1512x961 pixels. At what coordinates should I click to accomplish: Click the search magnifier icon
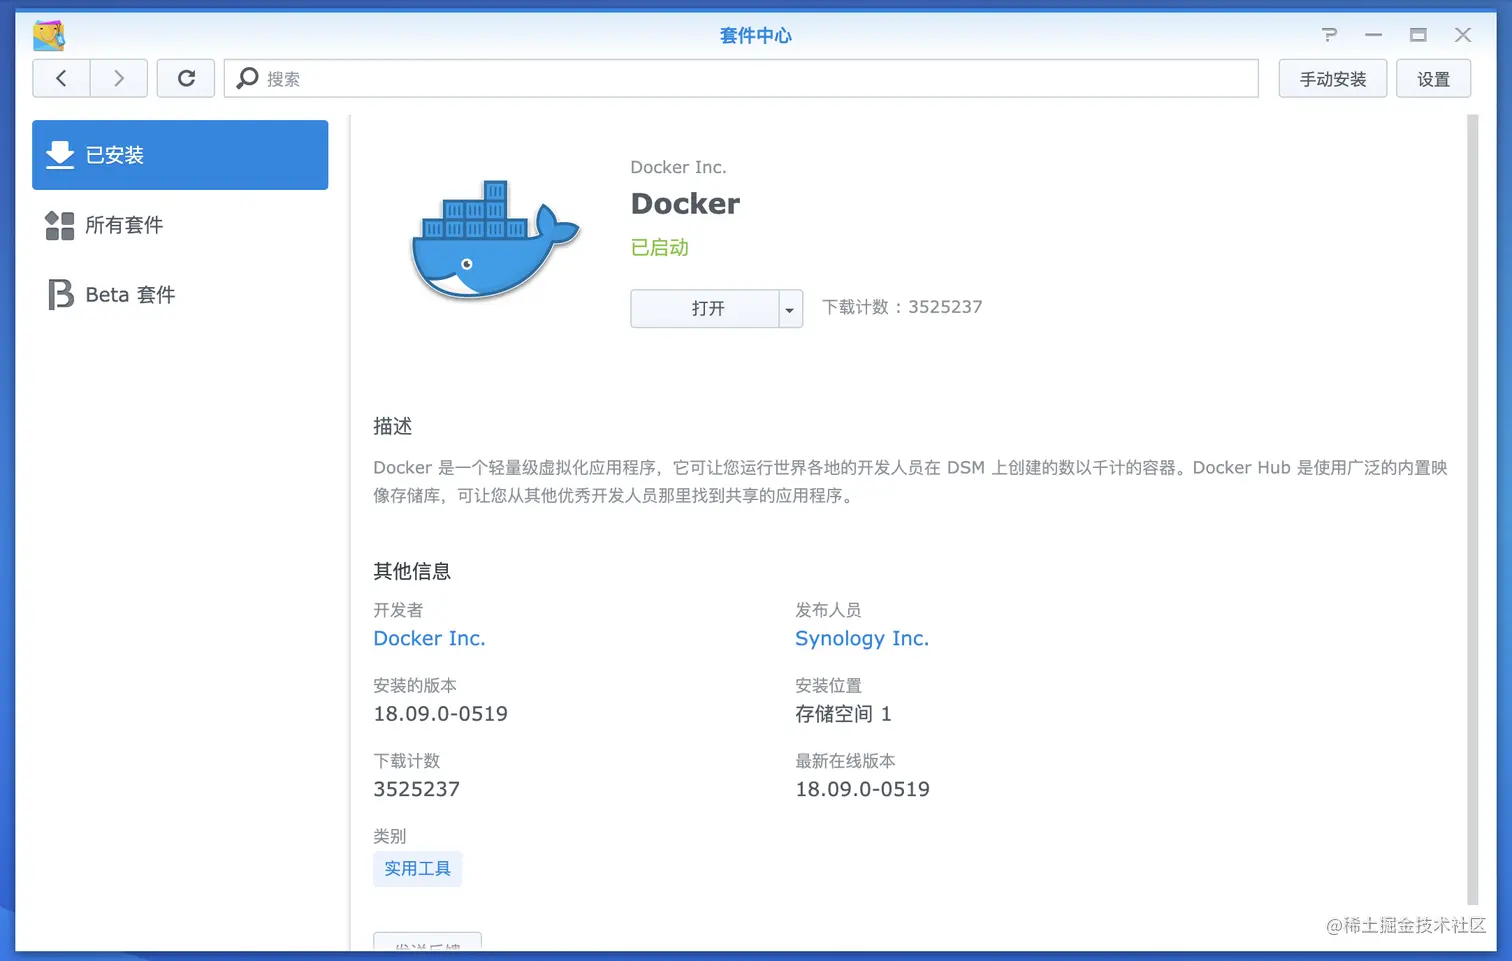tap(247, 78)
